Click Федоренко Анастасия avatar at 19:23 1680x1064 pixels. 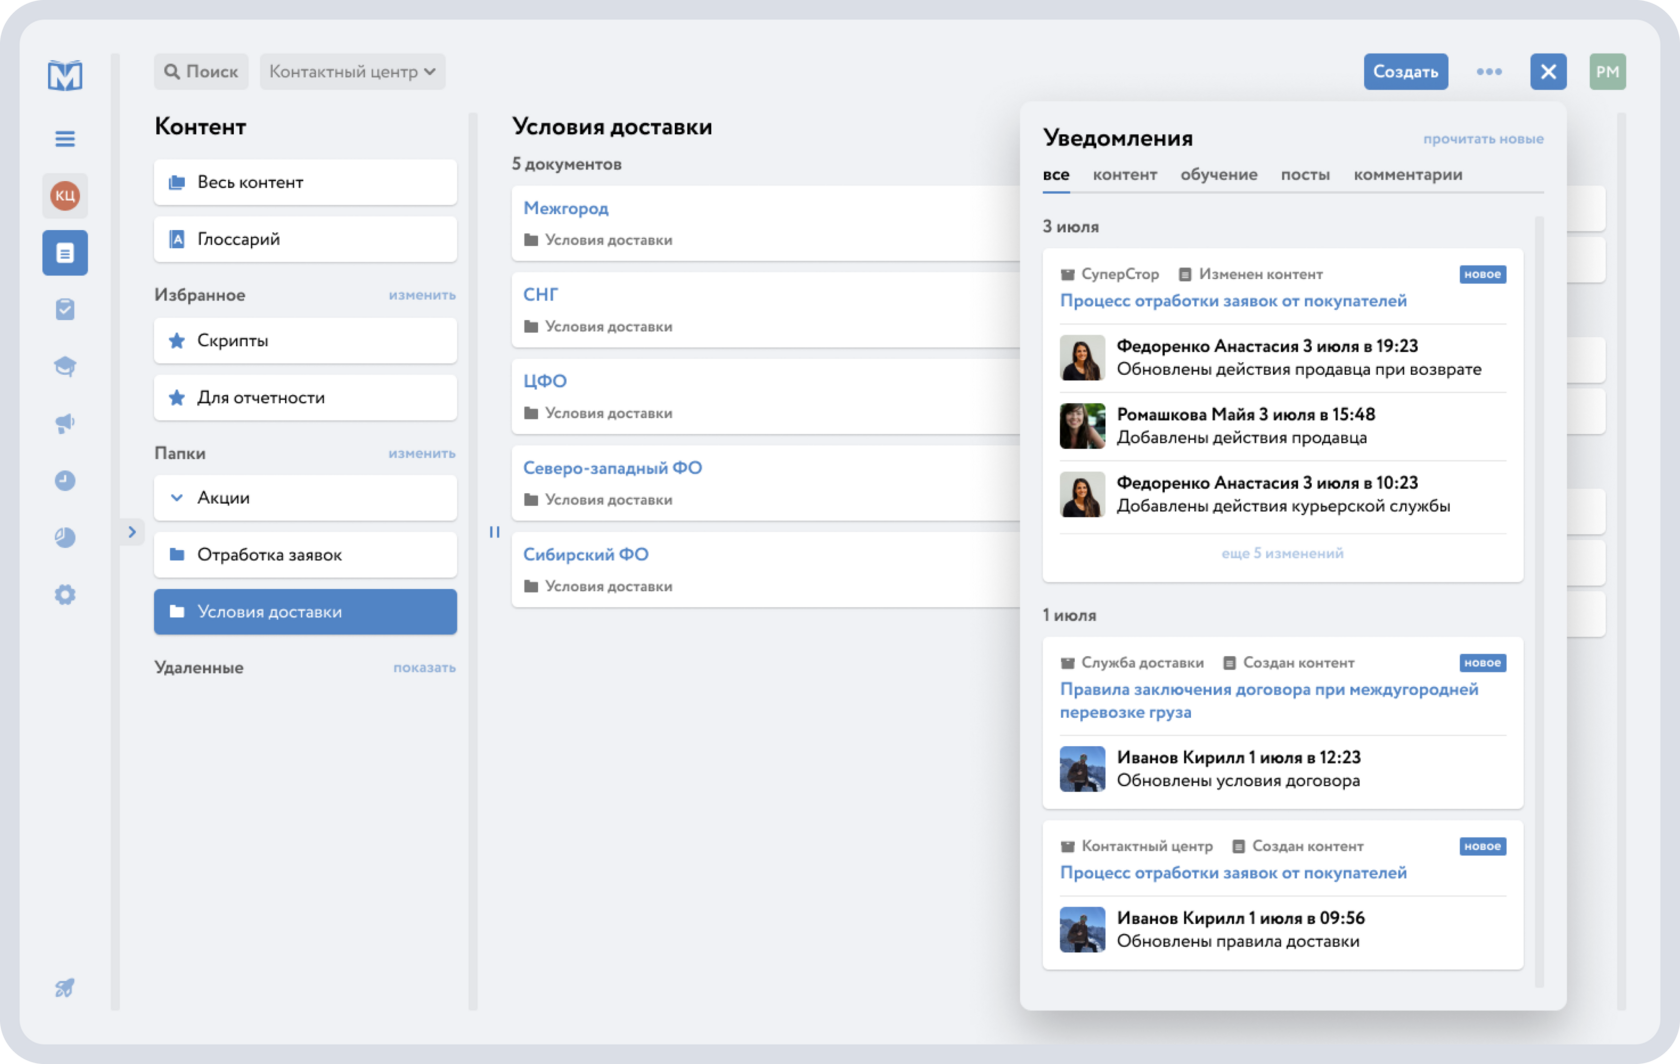[1082, 358]
